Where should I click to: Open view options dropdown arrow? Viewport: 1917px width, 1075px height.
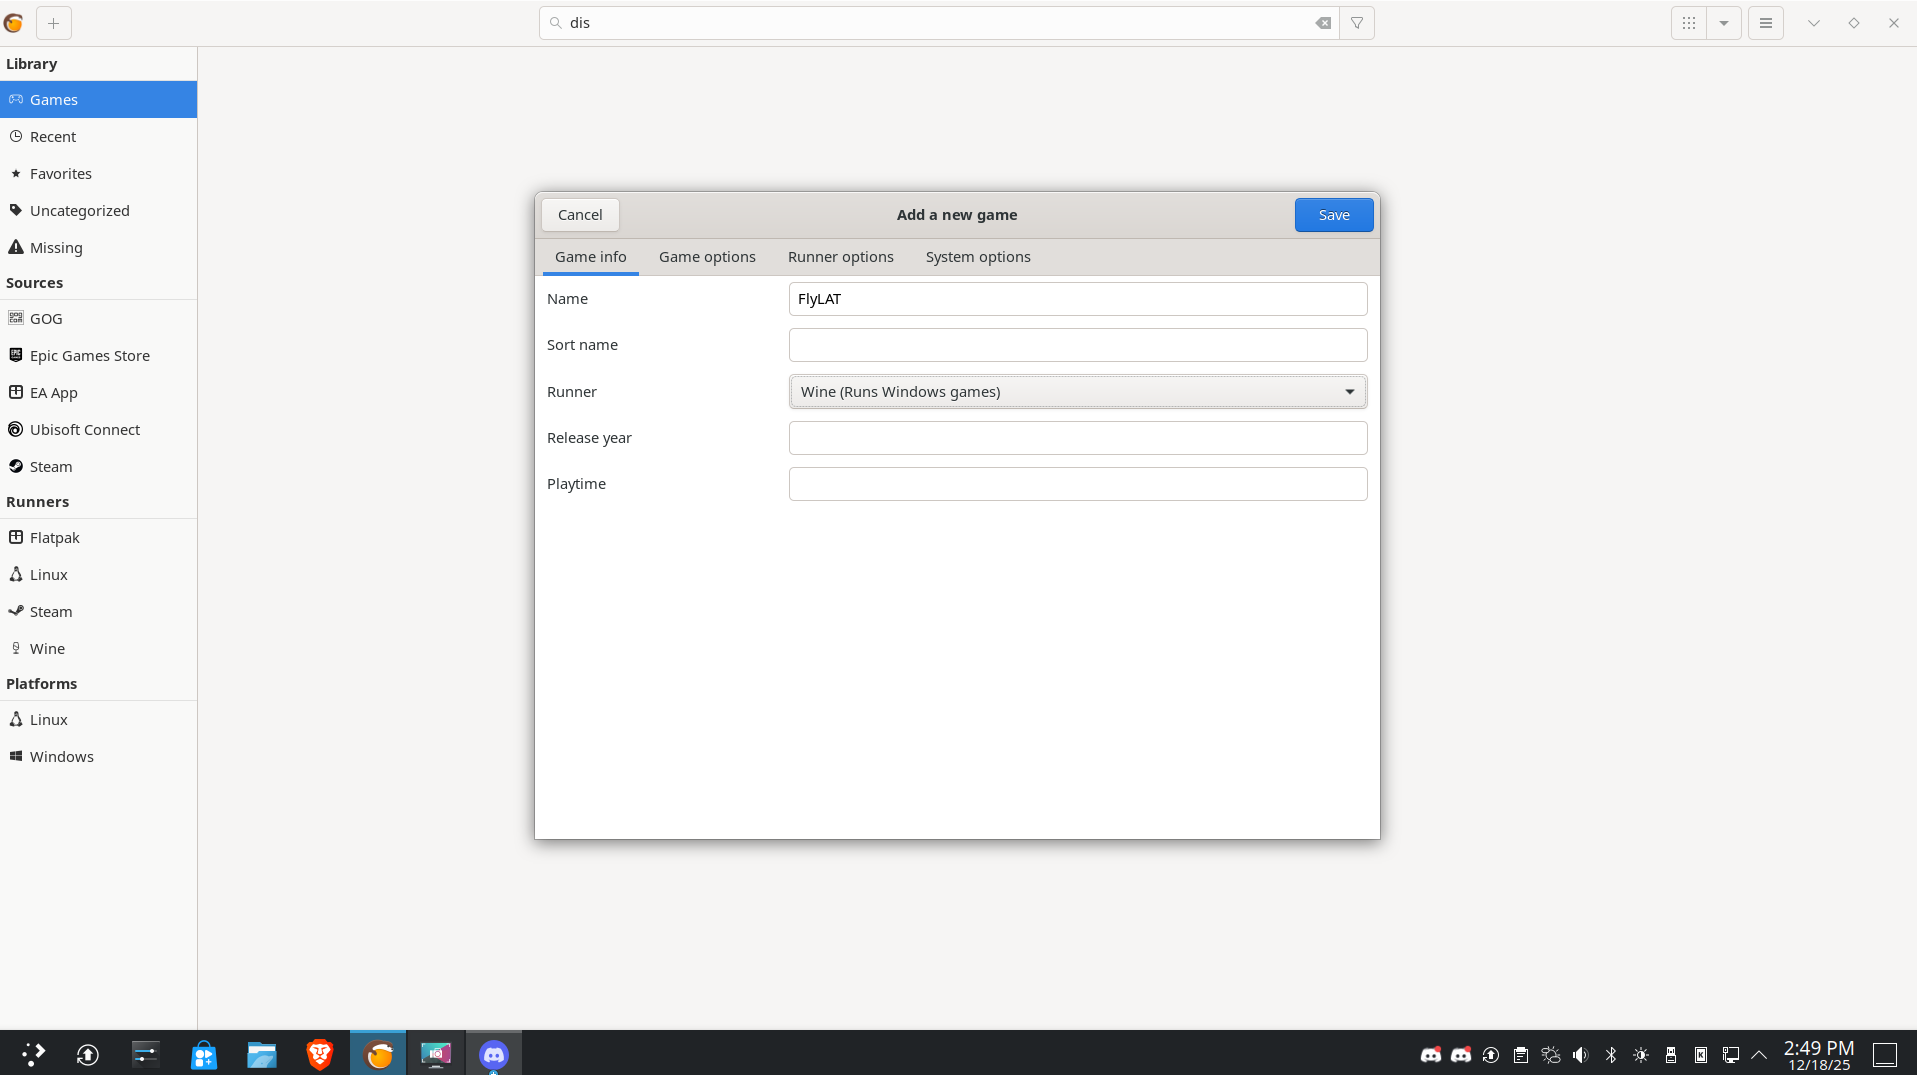click(x=1724, y=23)
